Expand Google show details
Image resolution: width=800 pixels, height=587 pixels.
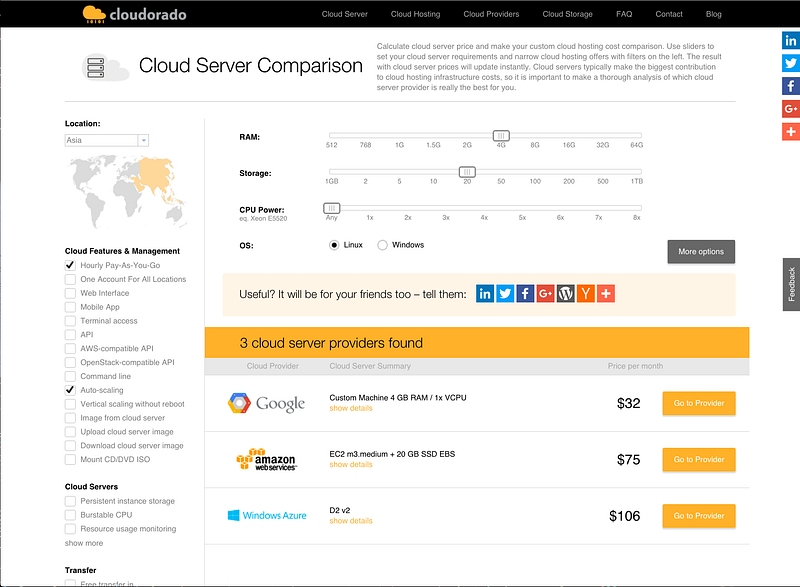351,408
